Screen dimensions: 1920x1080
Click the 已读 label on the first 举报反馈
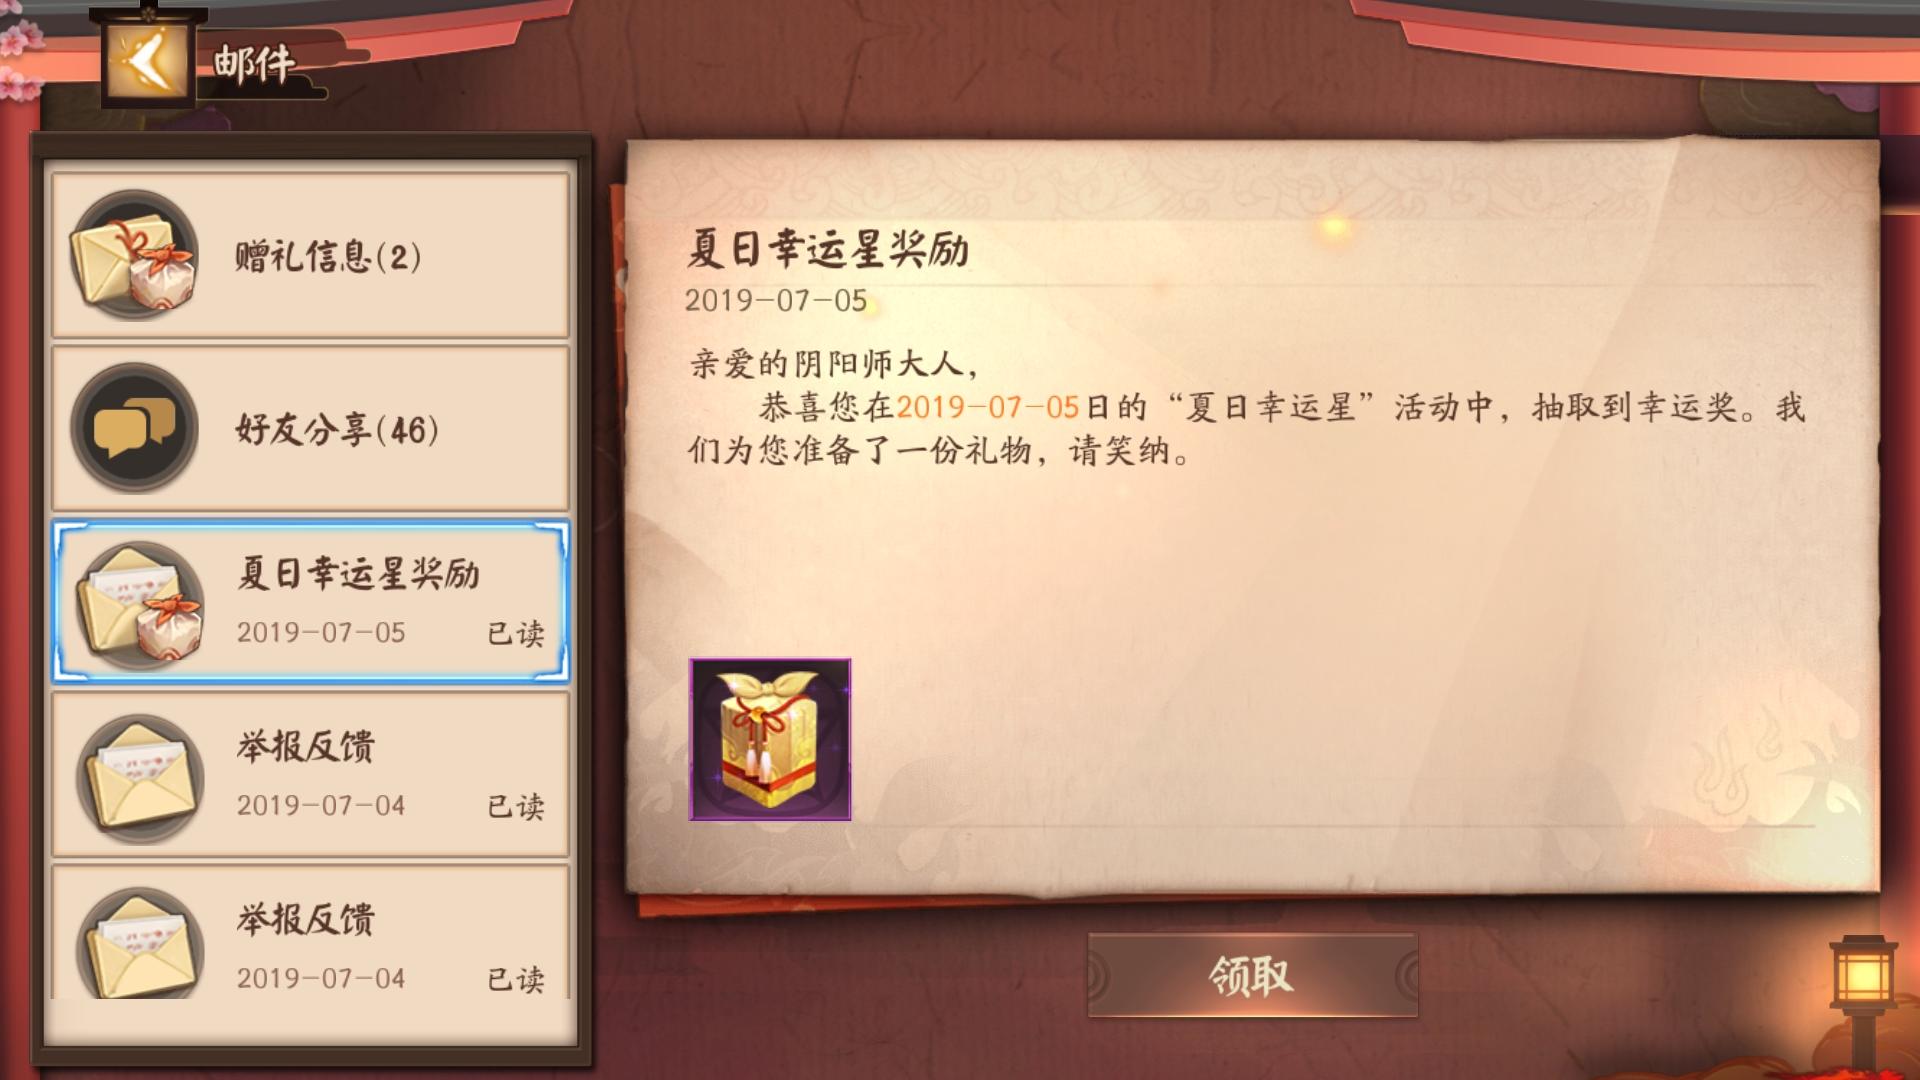pyautogui.click(x=516, y=806)
